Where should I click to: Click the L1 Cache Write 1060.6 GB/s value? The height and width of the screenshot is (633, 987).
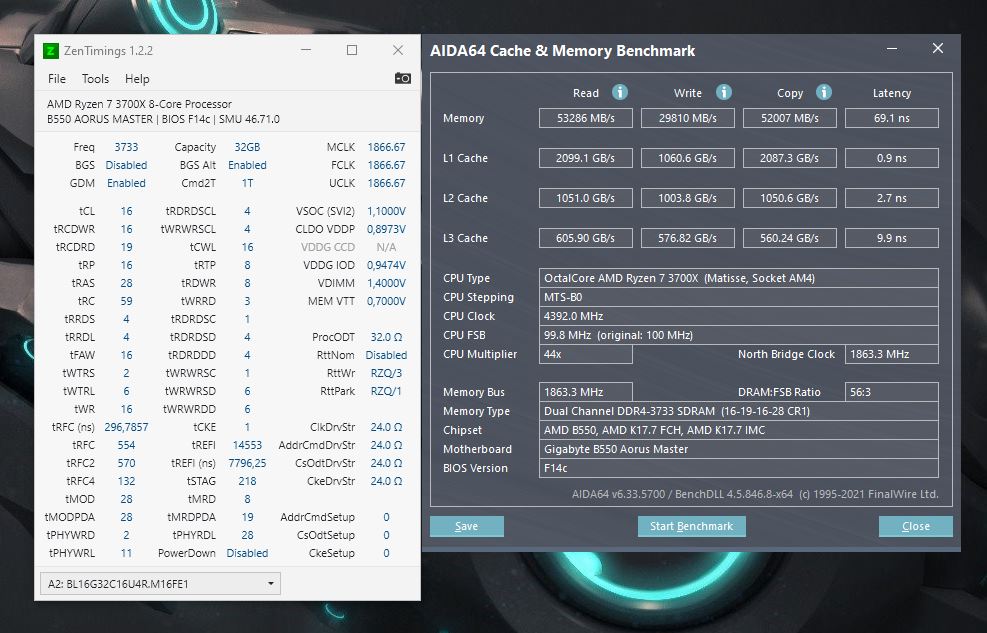(x=687, y=158)
